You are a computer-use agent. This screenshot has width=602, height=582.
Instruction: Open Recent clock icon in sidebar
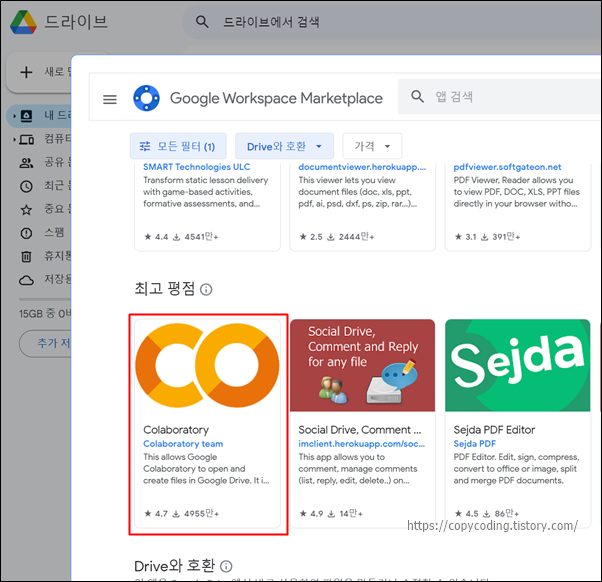tap(26, 186)
